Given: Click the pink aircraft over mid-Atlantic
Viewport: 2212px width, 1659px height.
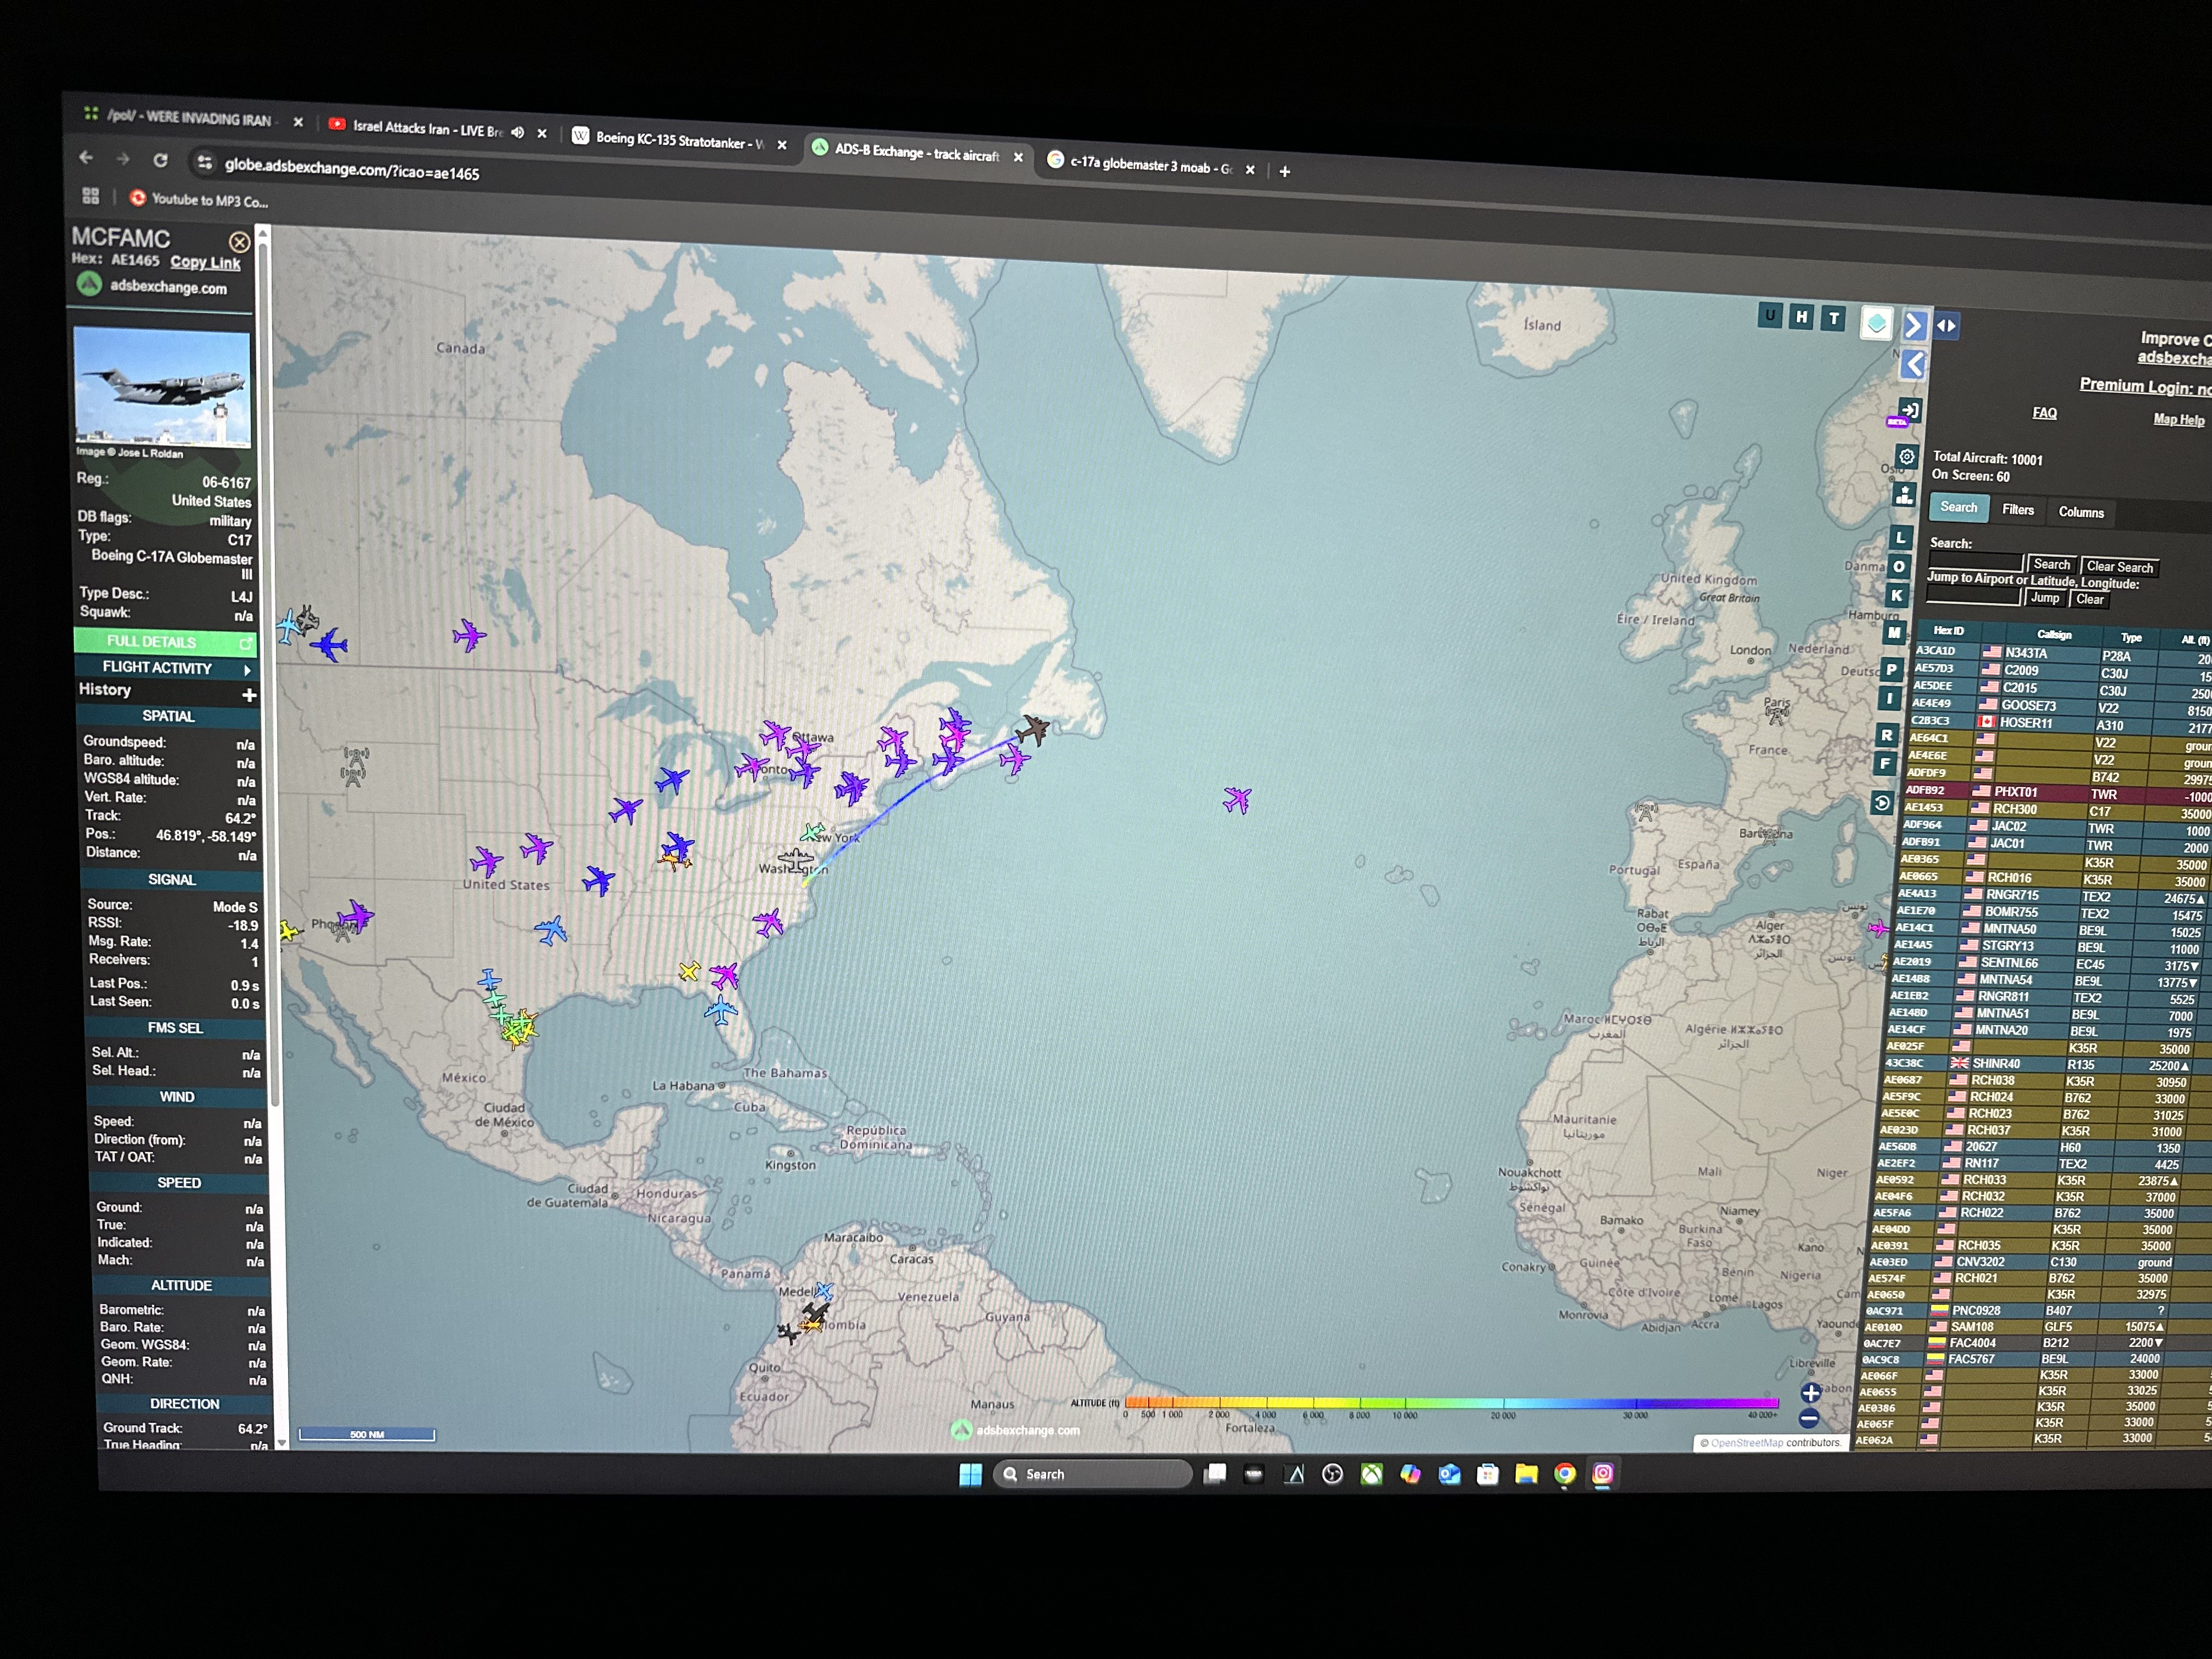Looking at the screenshot, I should (x=1237, y=799).
